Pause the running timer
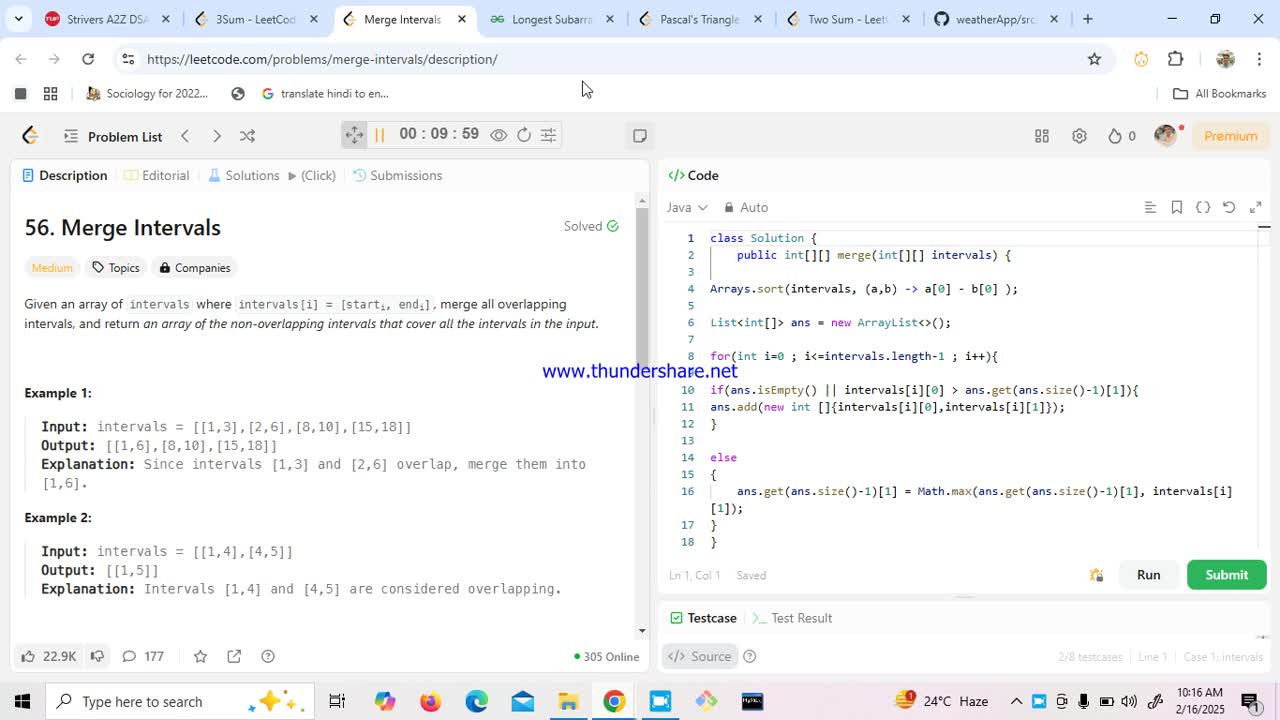1280x720 pixels. pos(379,135)
